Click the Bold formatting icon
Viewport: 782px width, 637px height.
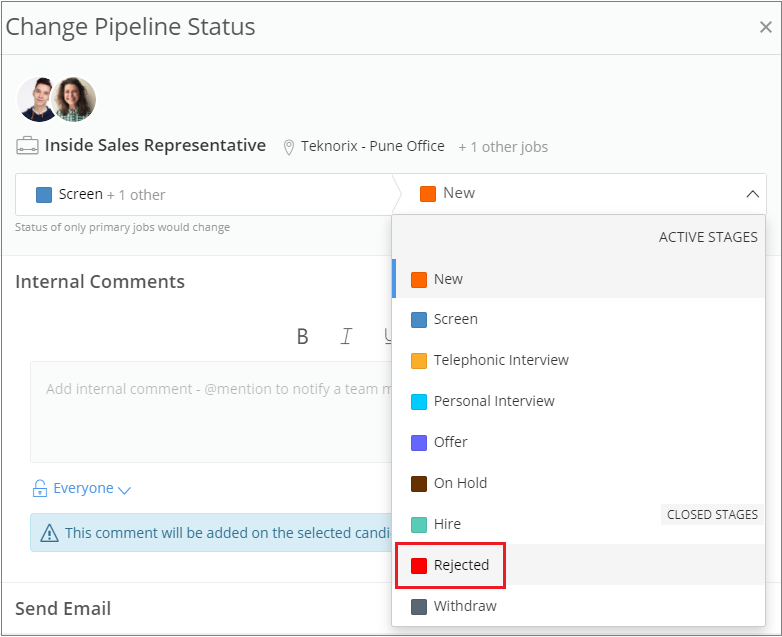[302, 337]
